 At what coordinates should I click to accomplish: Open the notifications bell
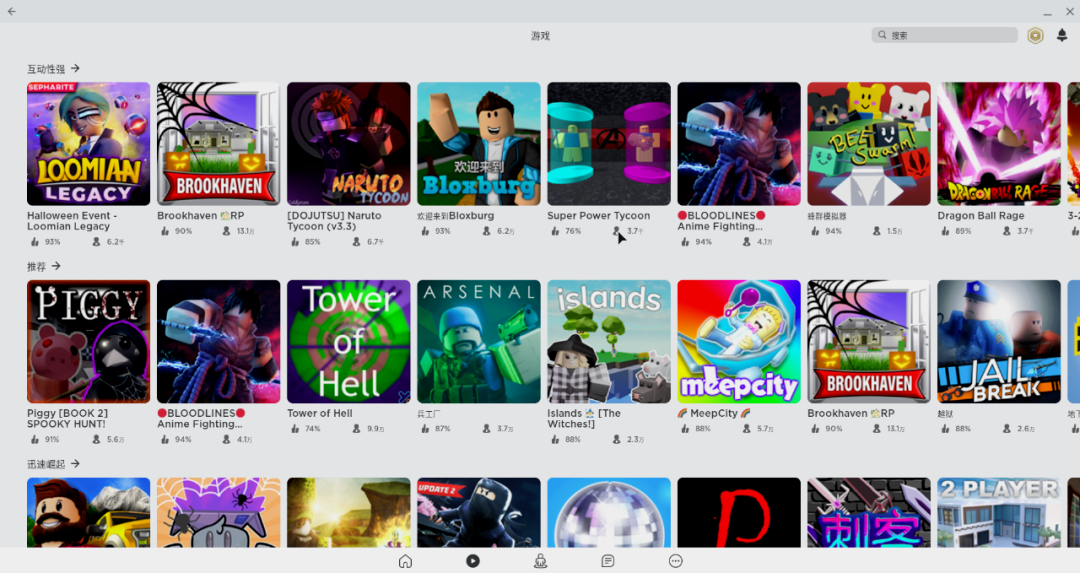(1062, 35)
